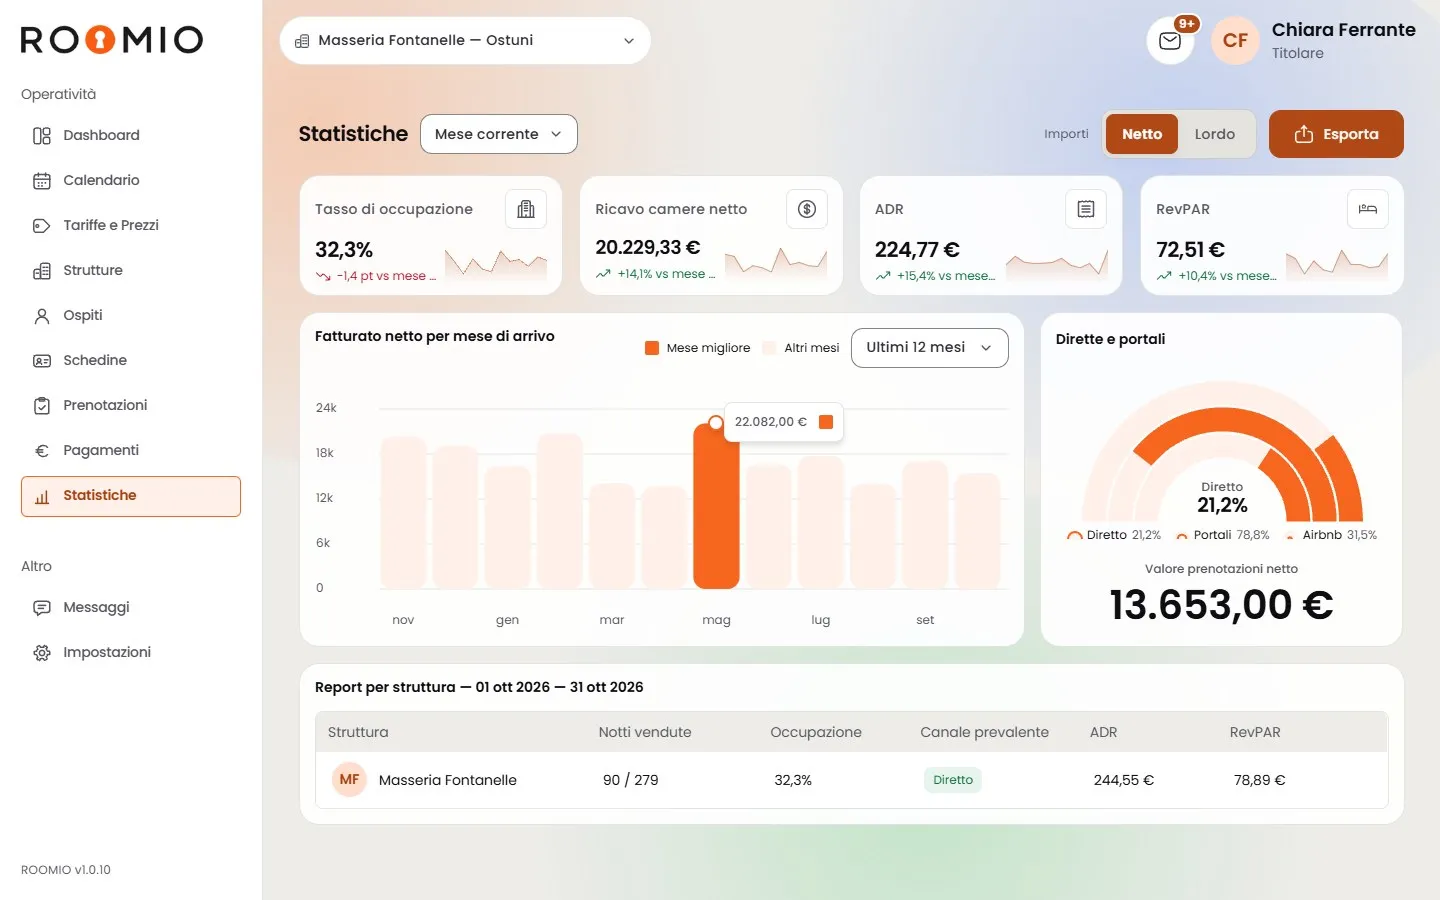Select the Statistiche menu item

pyautogui.click(x=131, y=496)
